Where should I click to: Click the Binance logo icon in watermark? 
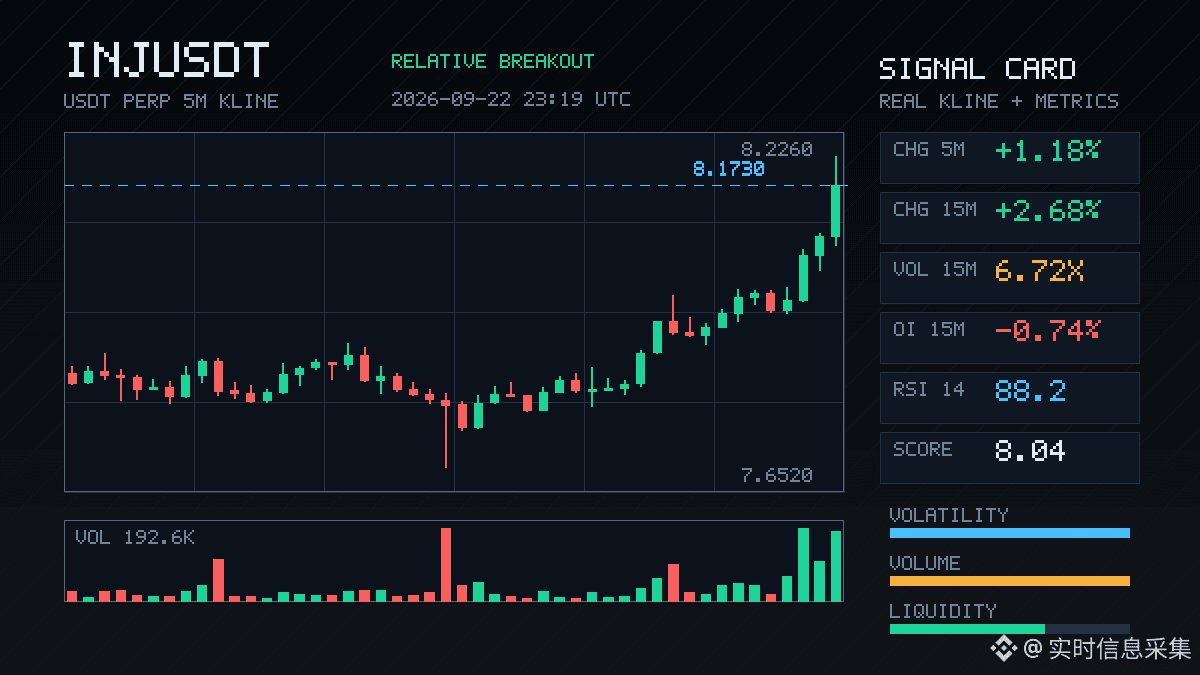(x=1003, y=649)
